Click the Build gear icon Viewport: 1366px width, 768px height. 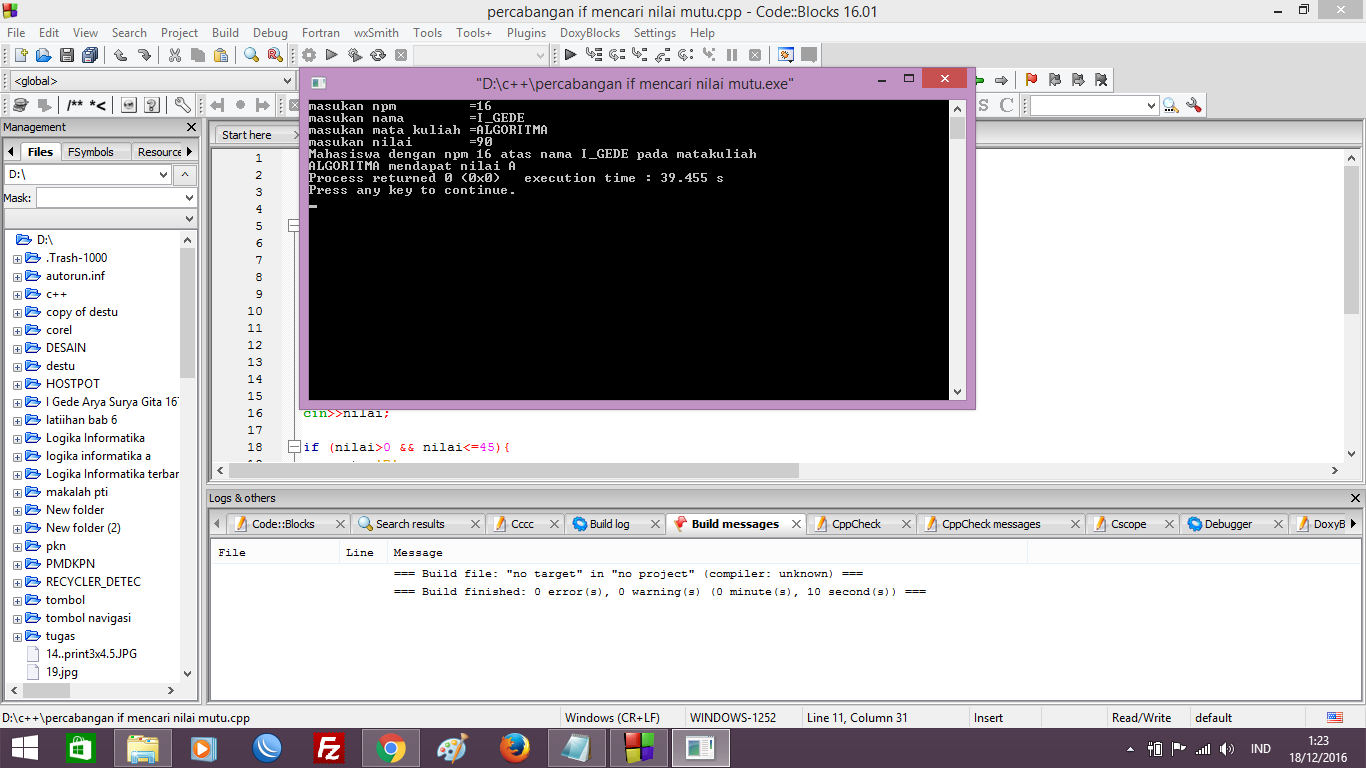309,55
